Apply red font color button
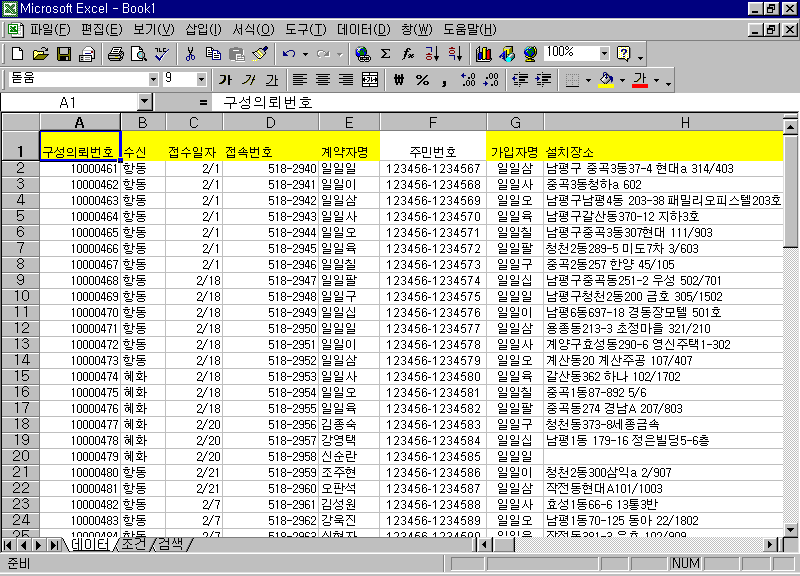The width and height of the screenshot is (800, 576). click(x=640, y=80)
